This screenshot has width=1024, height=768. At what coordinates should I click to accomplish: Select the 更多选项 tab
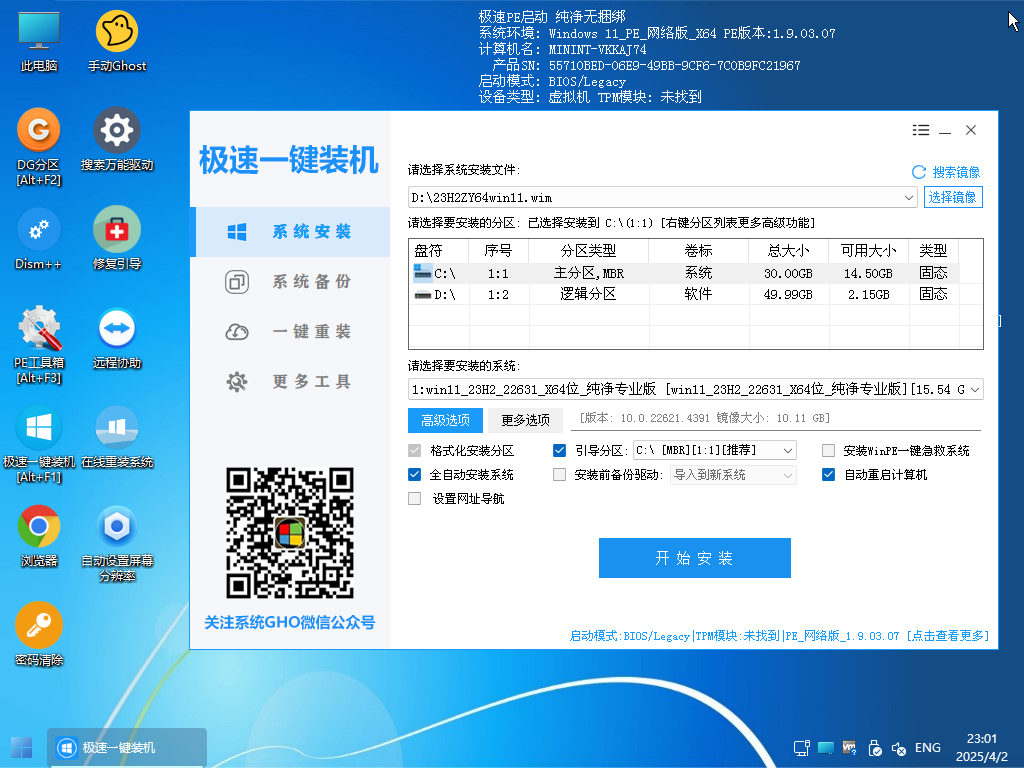(525, 420)
